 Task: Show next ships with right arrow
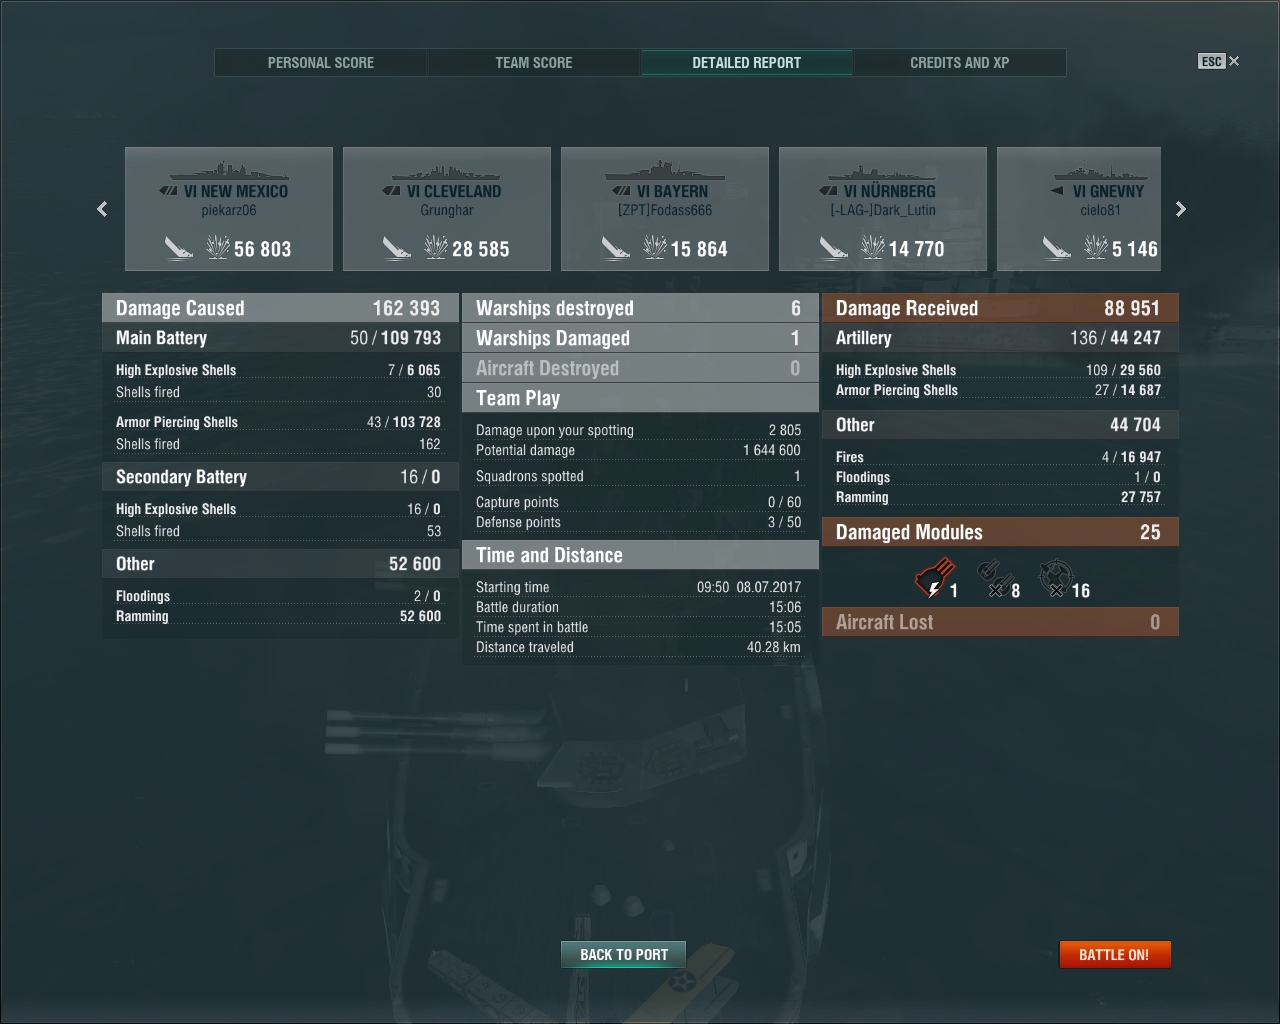pyautogui.click(x=1180, y=209)
